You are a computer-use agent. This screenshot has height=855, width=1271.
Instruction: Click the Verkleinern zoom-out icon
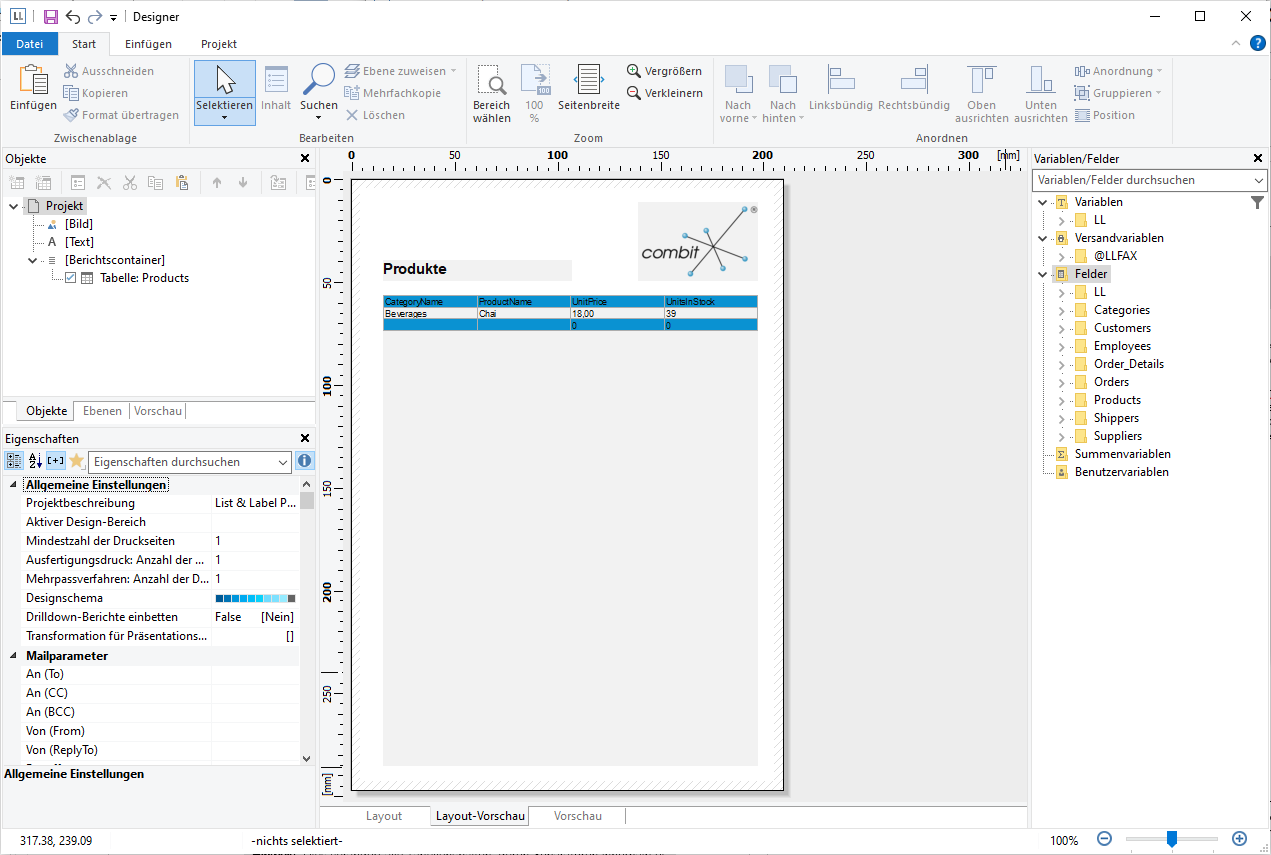[x=634, y=93]
